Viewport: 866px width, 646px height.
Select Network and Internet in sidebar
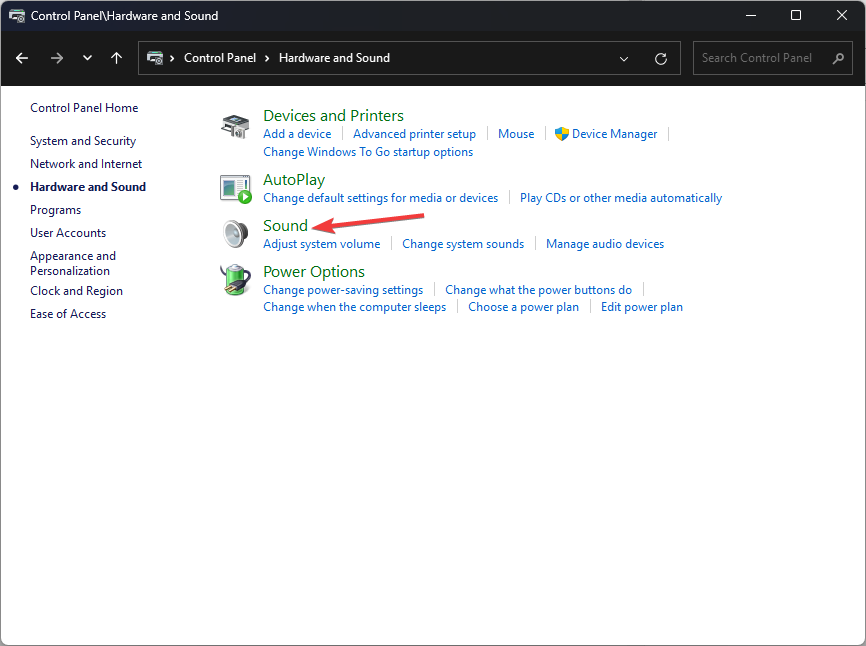click(x=86, y=164)
